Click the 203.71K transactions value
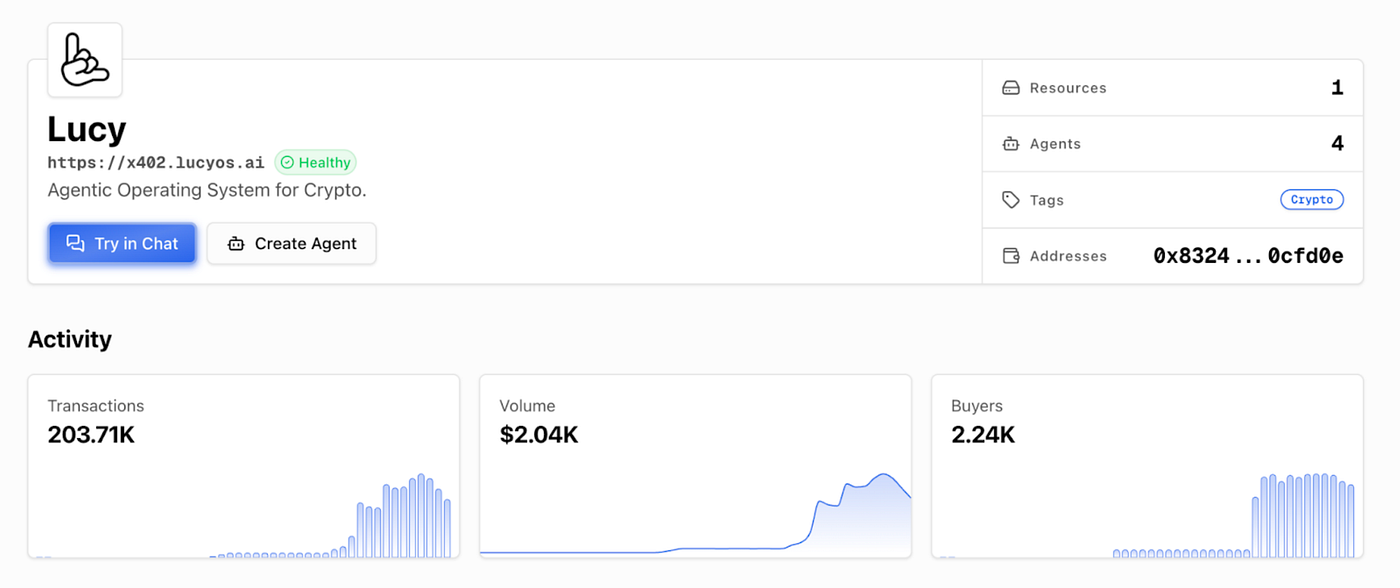Viewport: 1400px width, 588px height. pos(91,435)
